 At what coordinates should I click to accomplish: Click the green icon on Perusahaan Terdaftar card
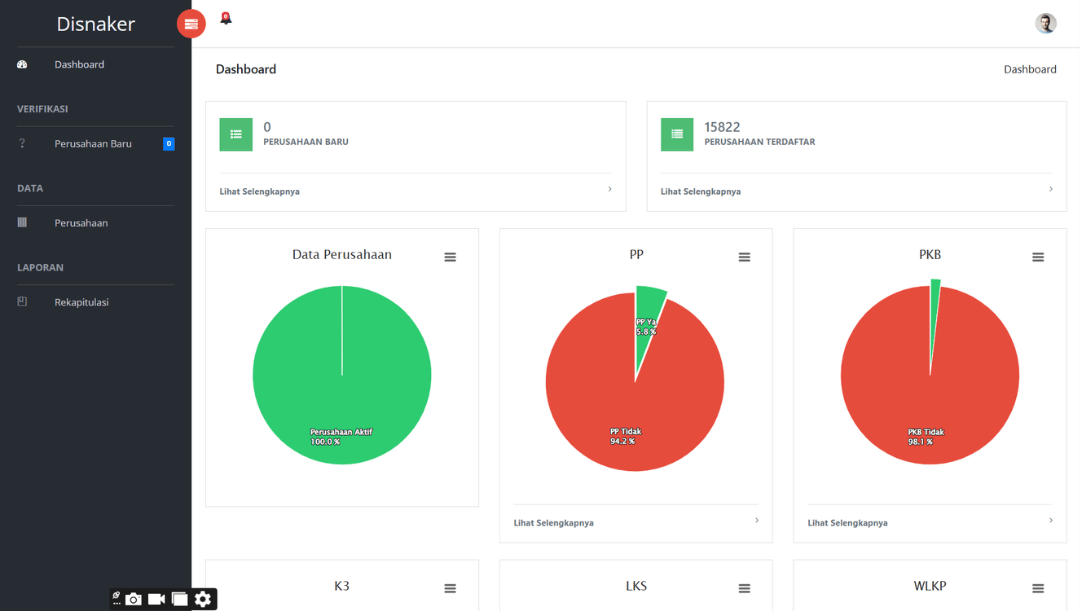pos(677,133)
